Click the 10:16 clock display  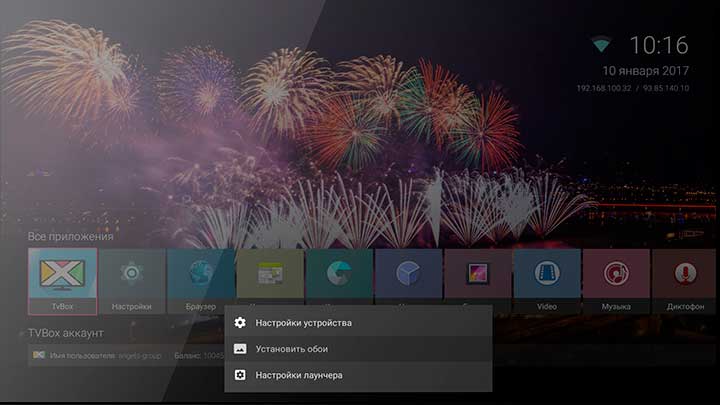[x=658, y=45]
